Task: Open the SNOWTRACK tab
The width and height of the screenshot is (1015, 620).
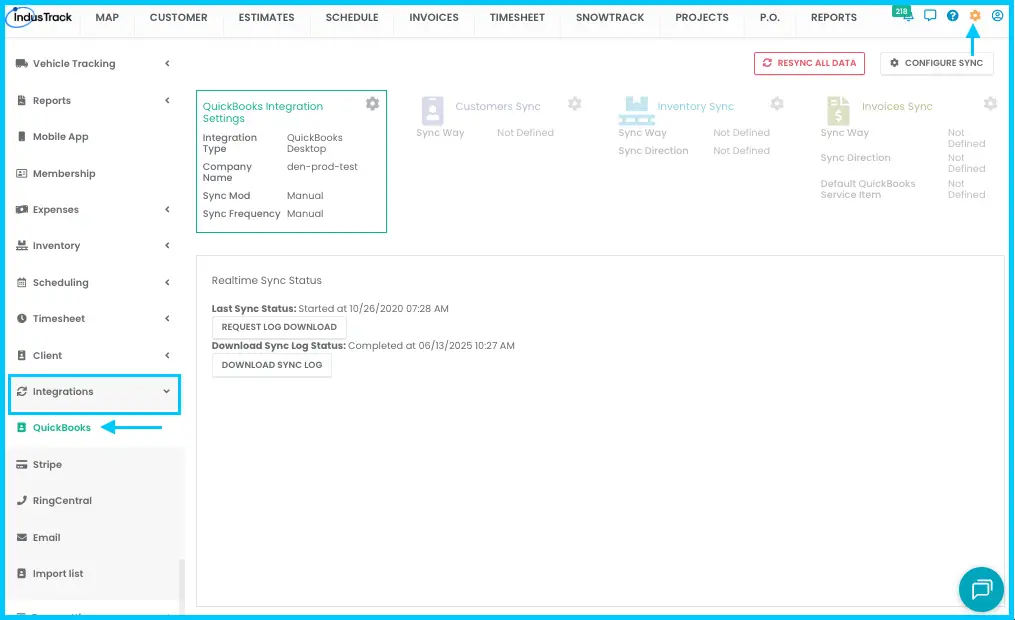Action: tap(610, 17)
